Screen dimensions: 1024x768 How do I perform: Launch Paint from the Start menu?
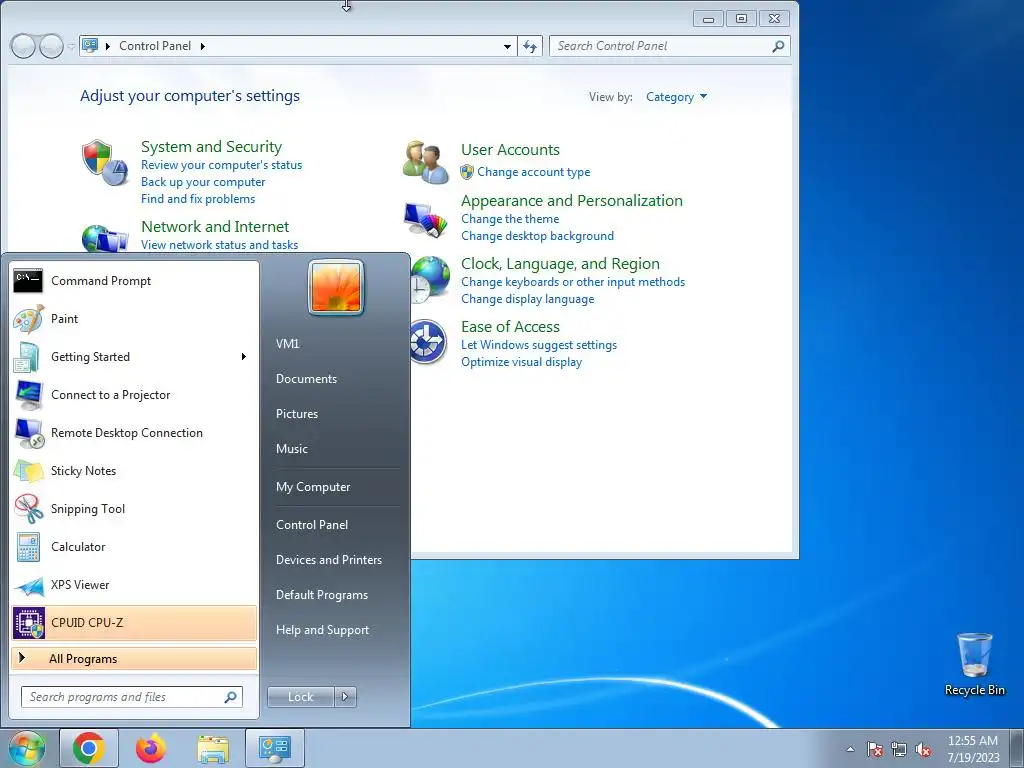134,319
